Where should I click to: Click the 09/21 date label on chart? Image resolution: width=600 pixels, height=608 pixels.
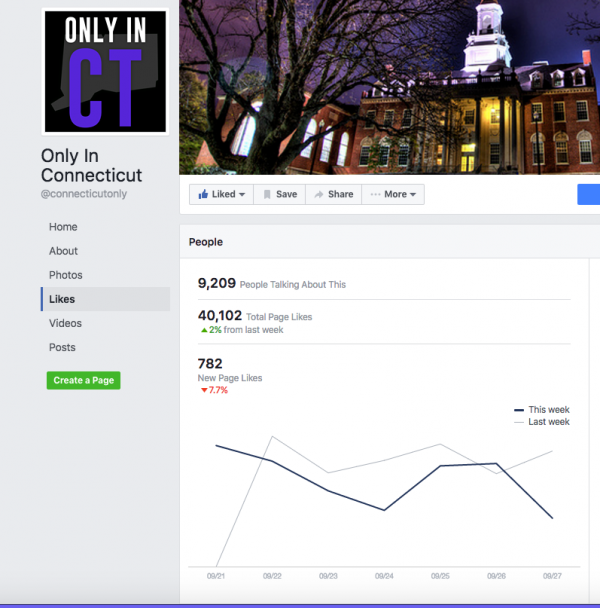click(x=216, y=576)
